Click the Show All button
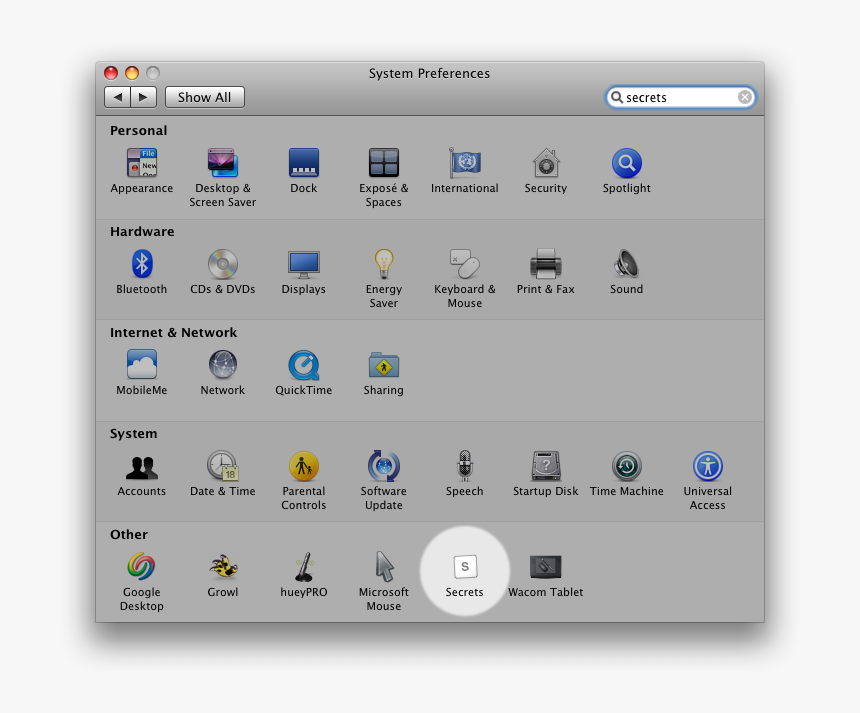Screen dimensions: 860x713 click(205, 97)
